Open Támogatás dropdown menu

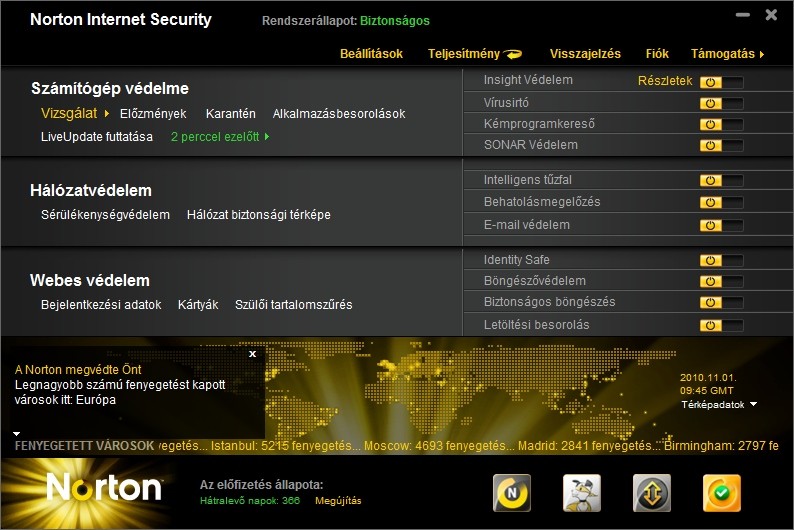(x=727, y=54)
